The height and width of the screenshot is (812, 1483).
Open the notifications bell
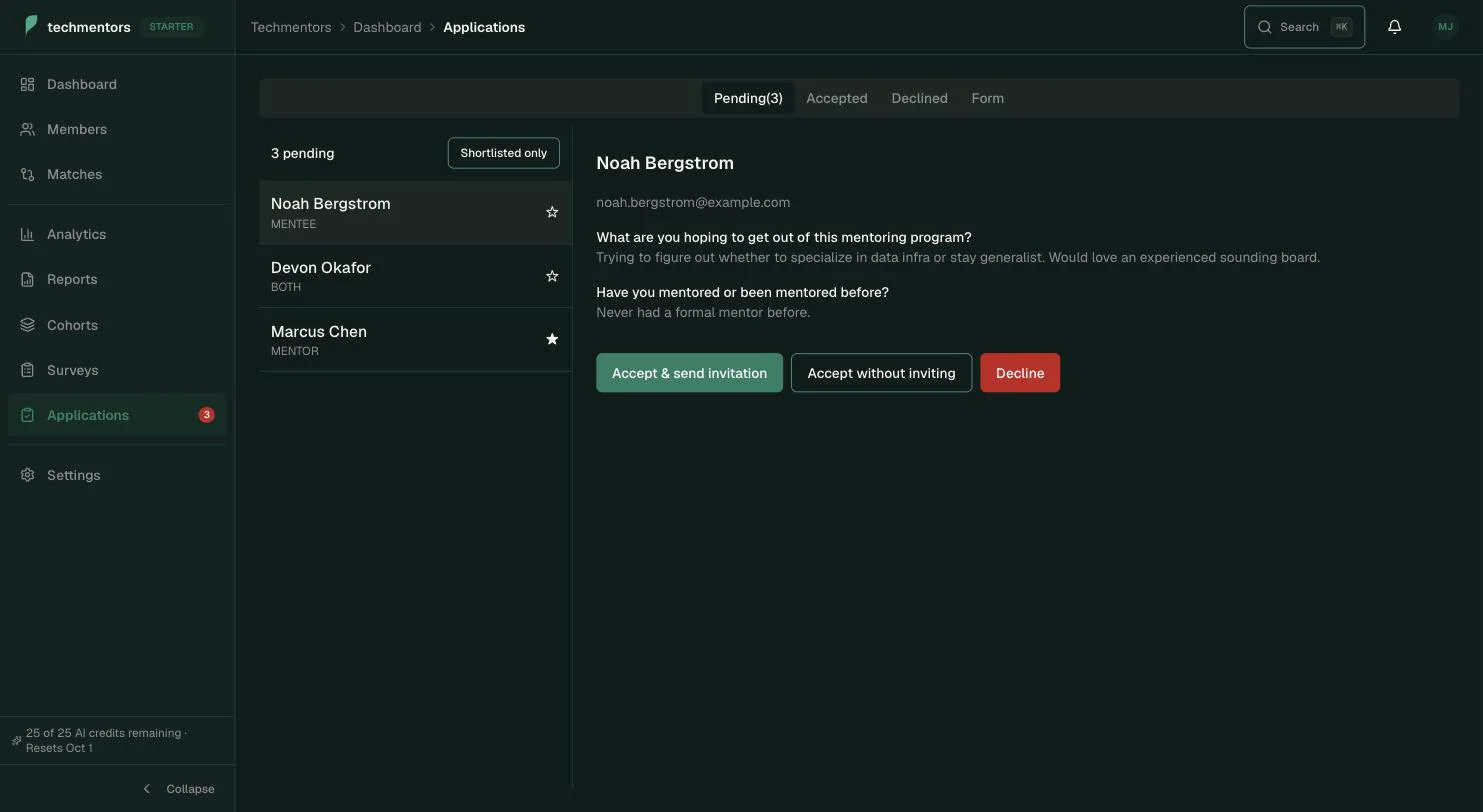click(x=1394, y=27)
